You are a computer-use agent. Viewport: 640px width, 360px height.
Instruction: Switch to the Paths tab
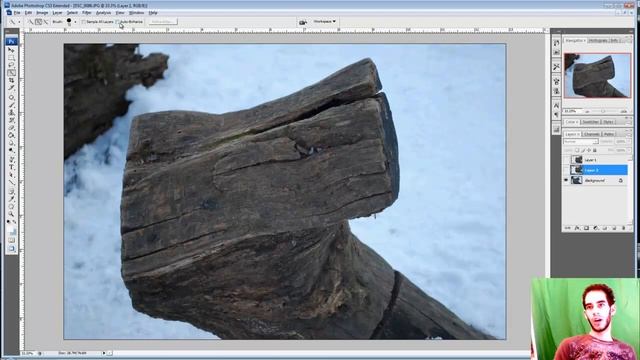[x=609, y=134]
